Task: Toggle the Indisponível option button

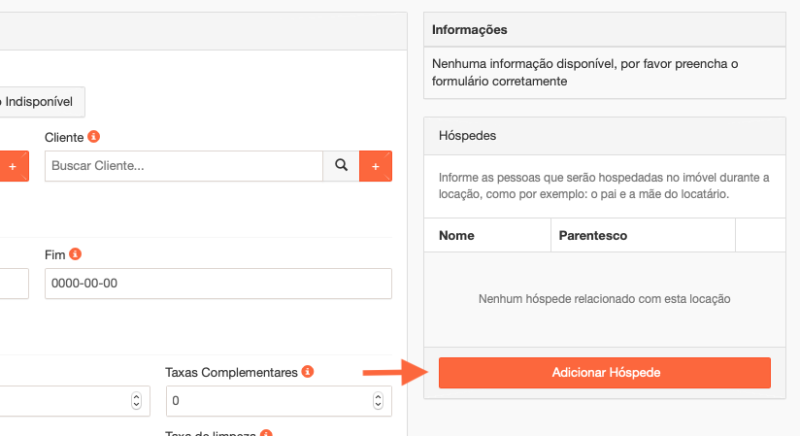Action: click(x=42, y=102)
